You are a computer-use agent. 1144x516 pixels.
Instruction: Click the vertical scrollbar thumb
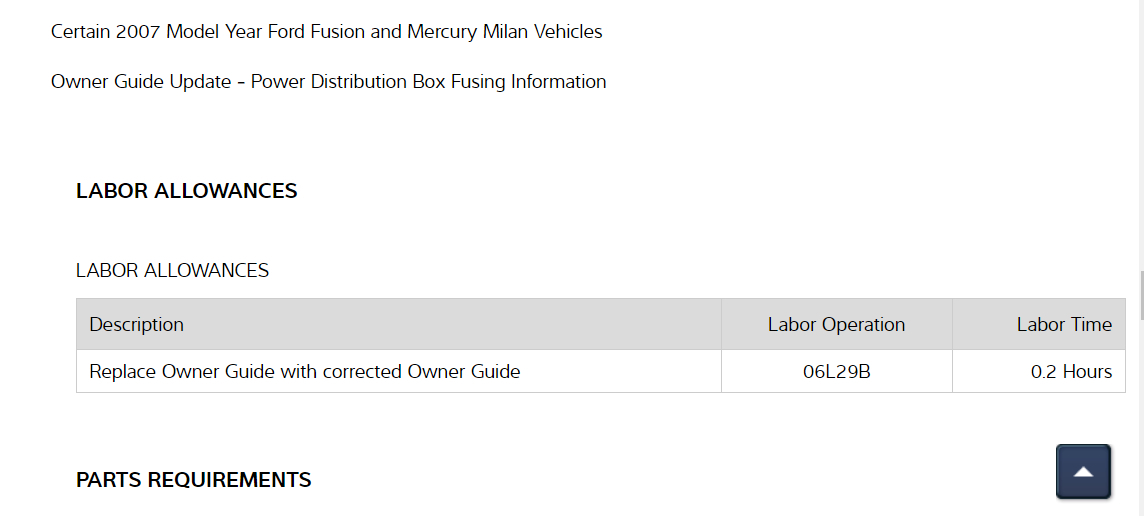coord(1140,294)
